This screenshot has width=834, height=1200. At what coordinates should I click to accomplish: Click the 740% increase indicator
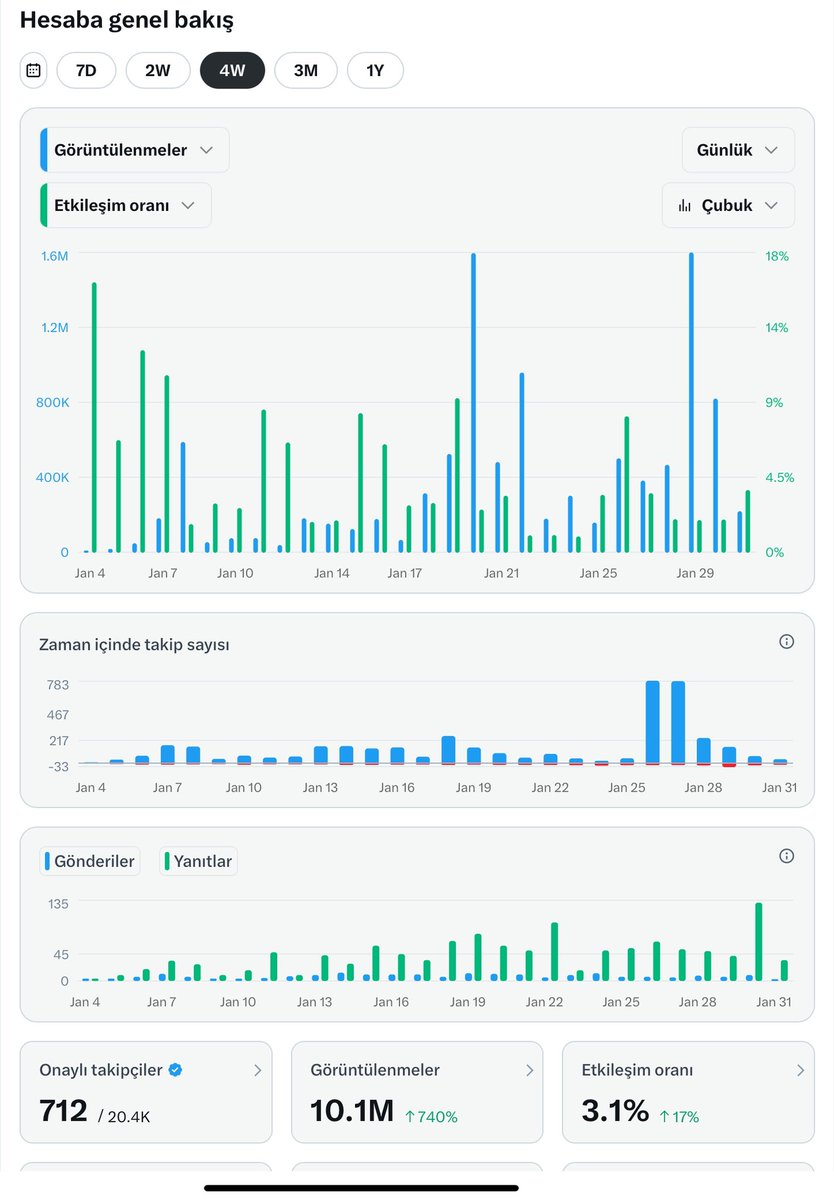(431, 1116)
